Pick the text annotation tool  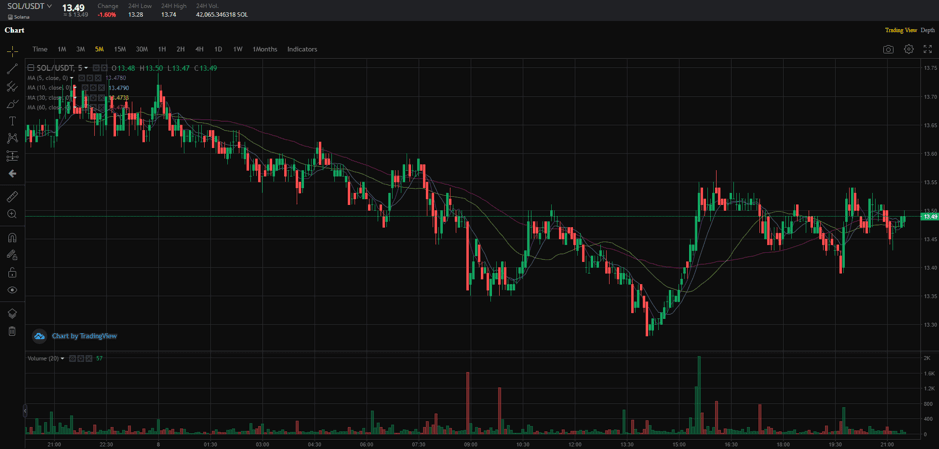click(x=12, y=121)
